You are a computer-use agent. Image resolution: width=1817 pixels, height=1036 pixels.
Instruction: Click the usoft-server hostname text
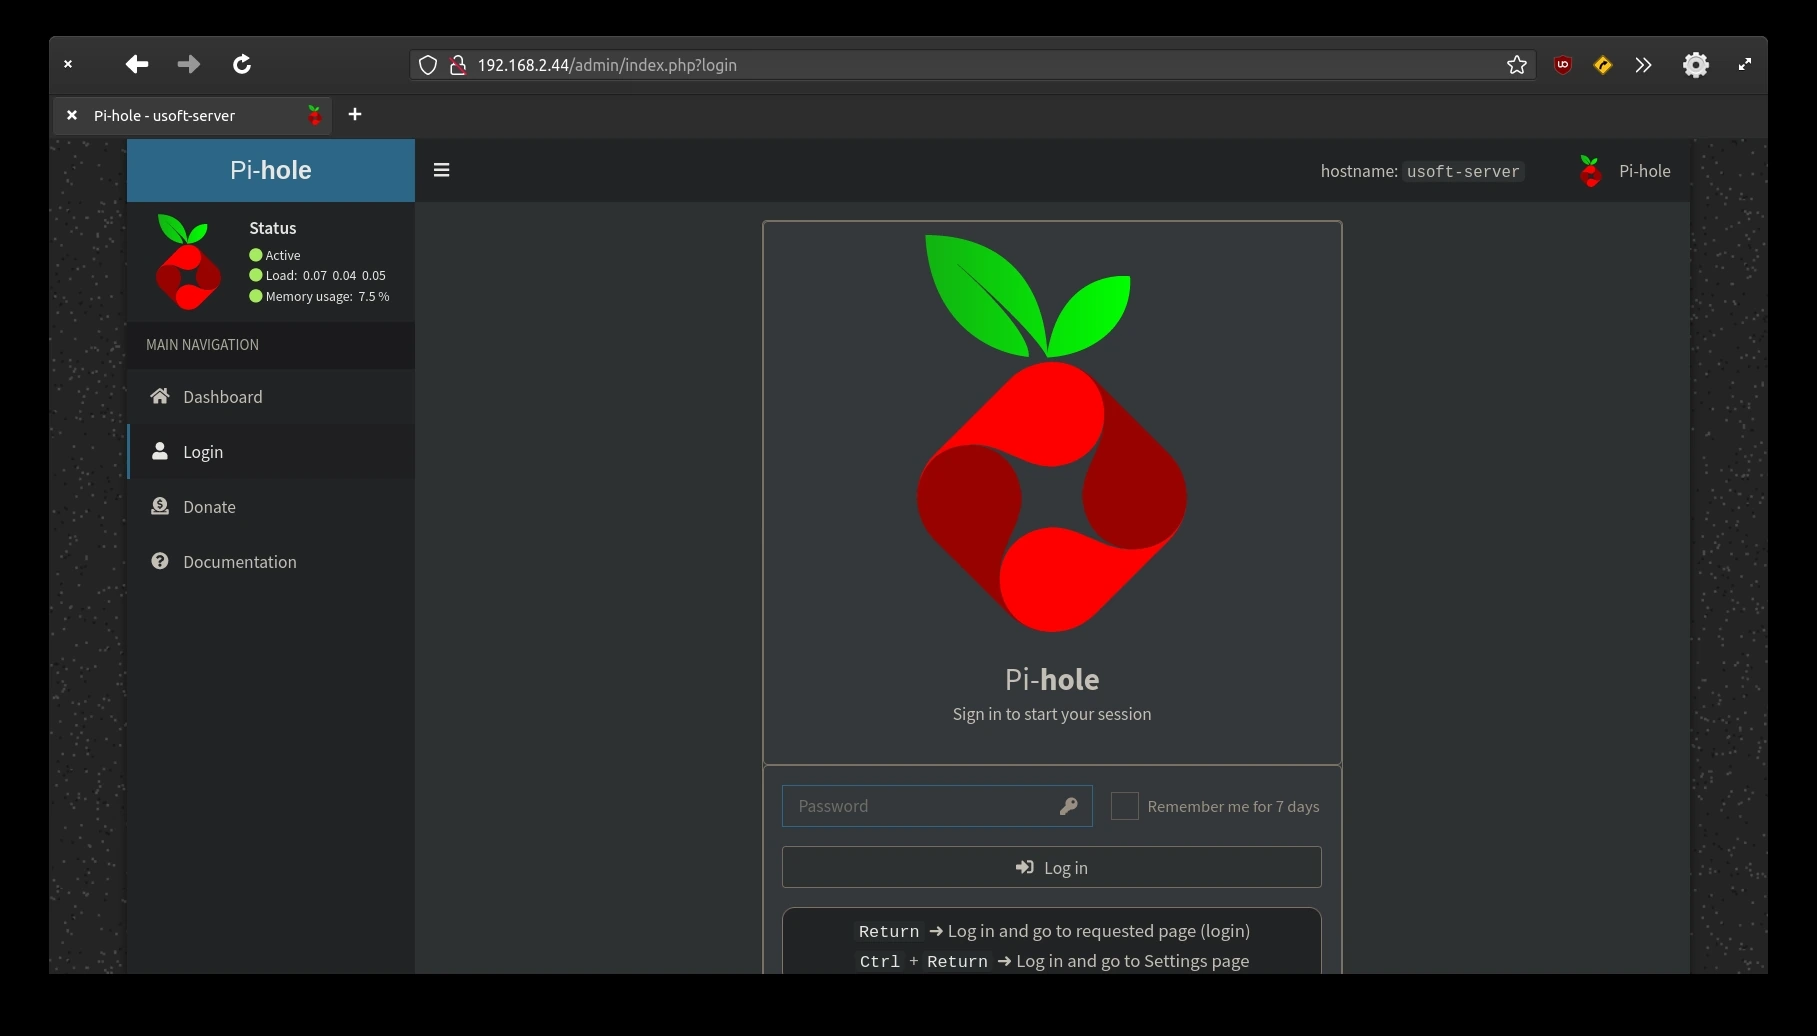[1463, 171]
